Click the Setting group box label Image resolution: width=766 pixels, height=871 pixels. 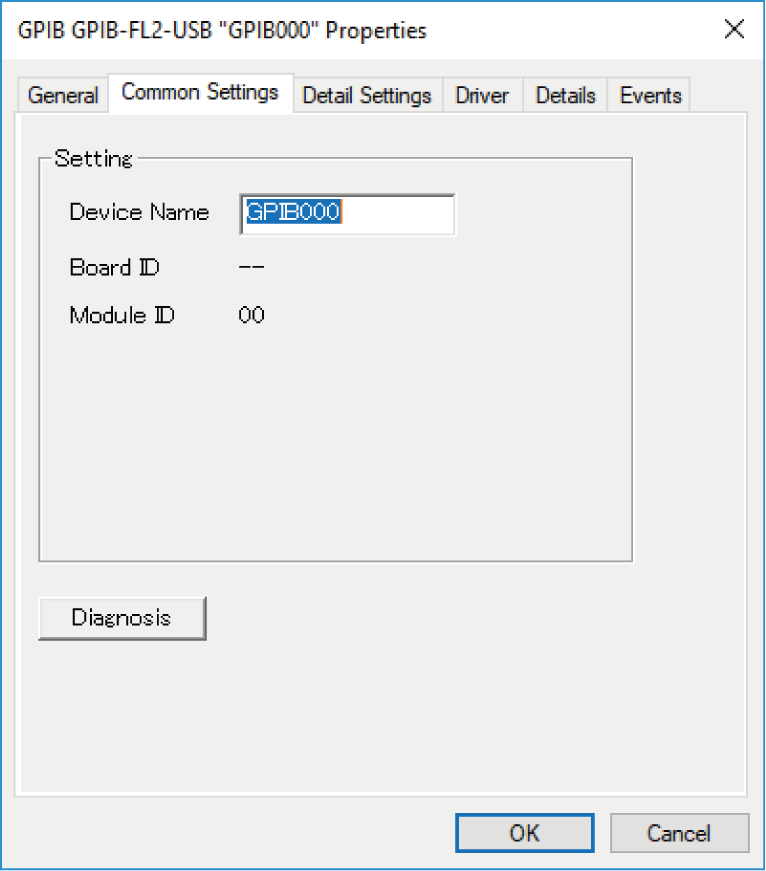click(x=93, y=157)
